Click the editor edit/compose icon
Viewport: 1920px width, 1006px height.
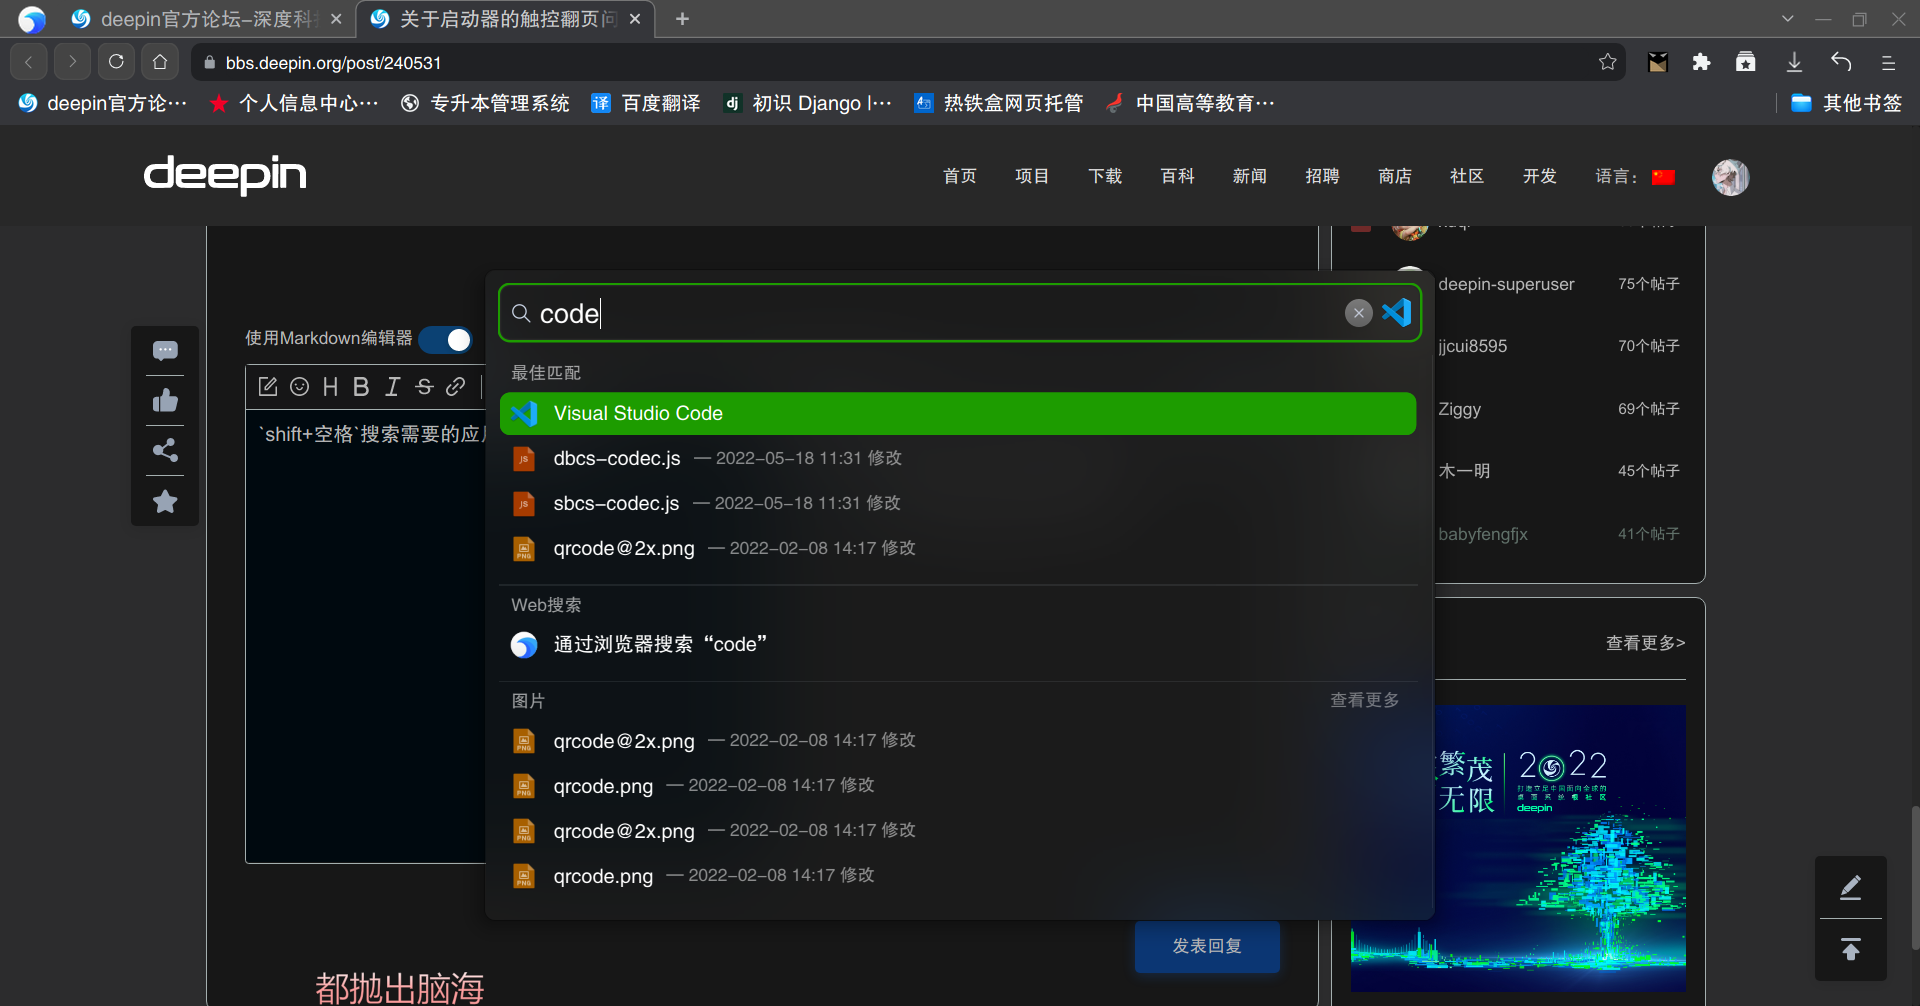(267, 387)
